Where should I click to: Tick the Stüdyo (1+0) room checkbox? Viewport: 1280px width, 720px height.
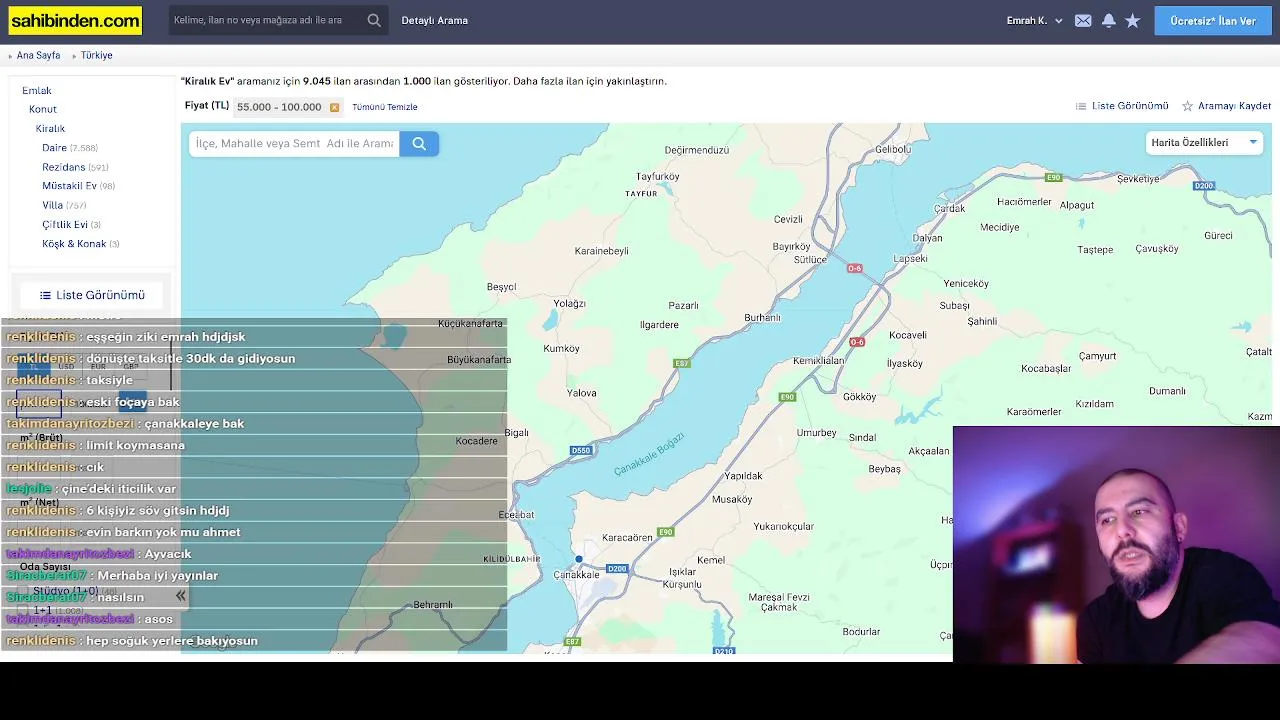(x=22, y=591)
